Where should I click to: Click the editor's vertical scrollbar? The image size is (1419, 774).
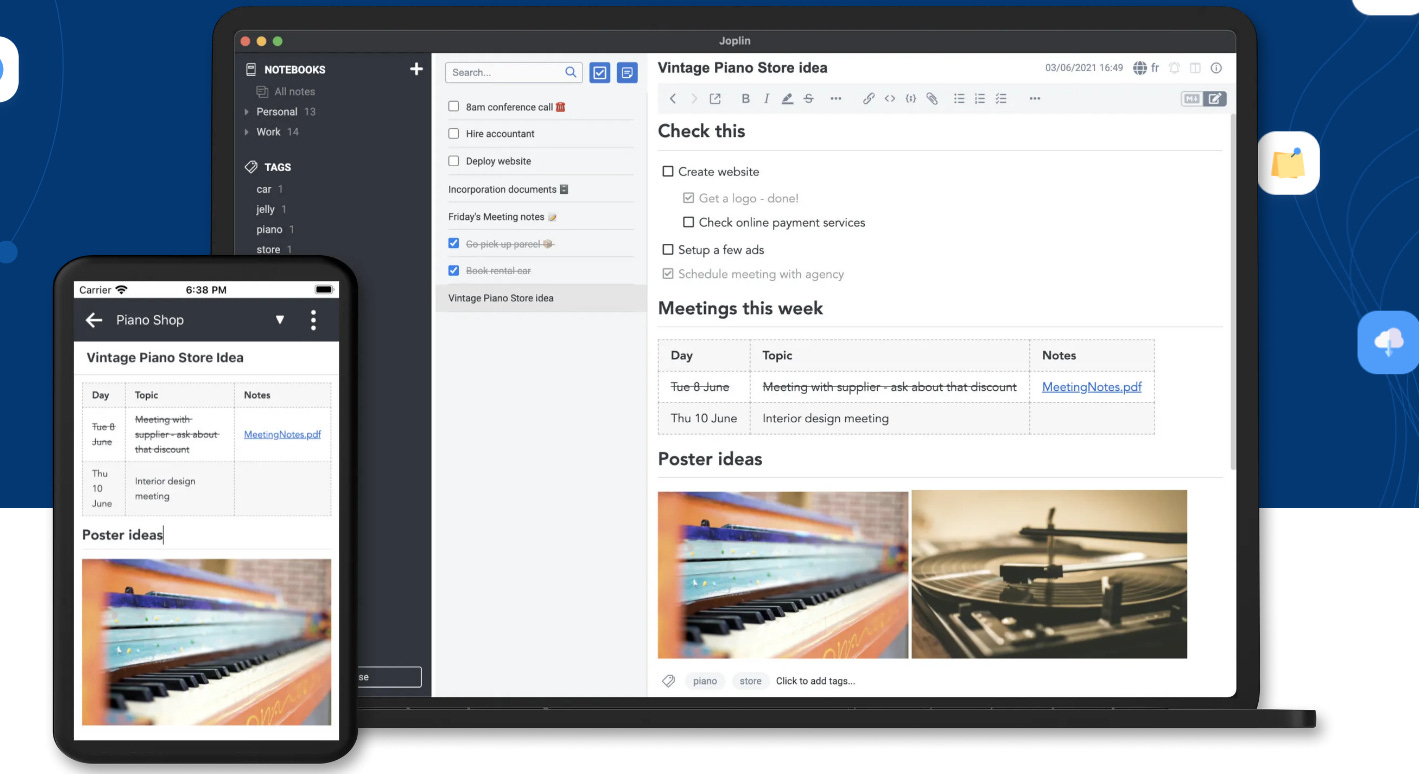1232,293
